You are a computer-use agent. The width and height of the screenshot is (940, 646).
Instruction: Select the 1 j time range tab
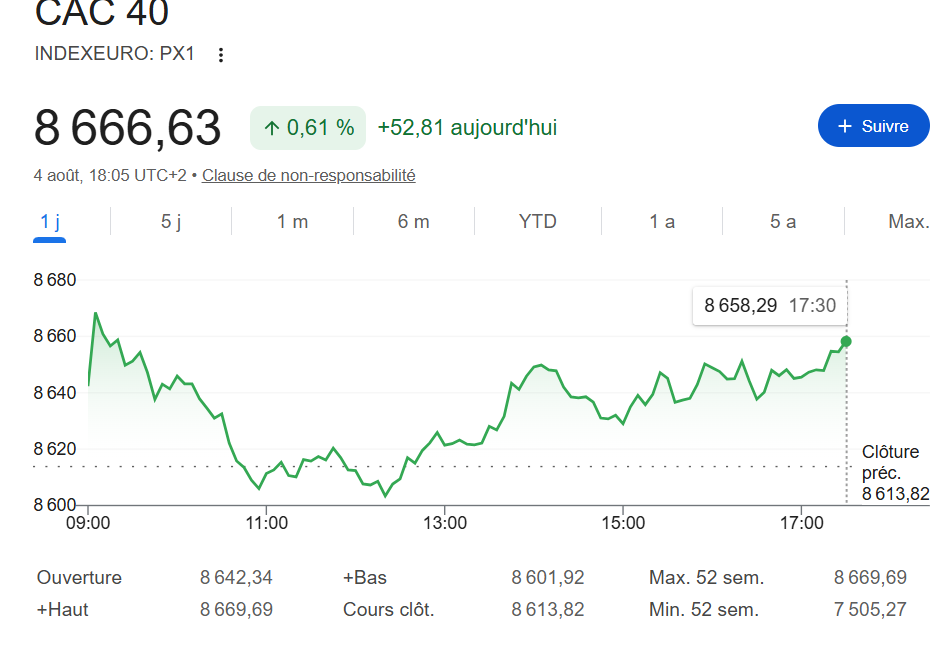coord(50,222)
